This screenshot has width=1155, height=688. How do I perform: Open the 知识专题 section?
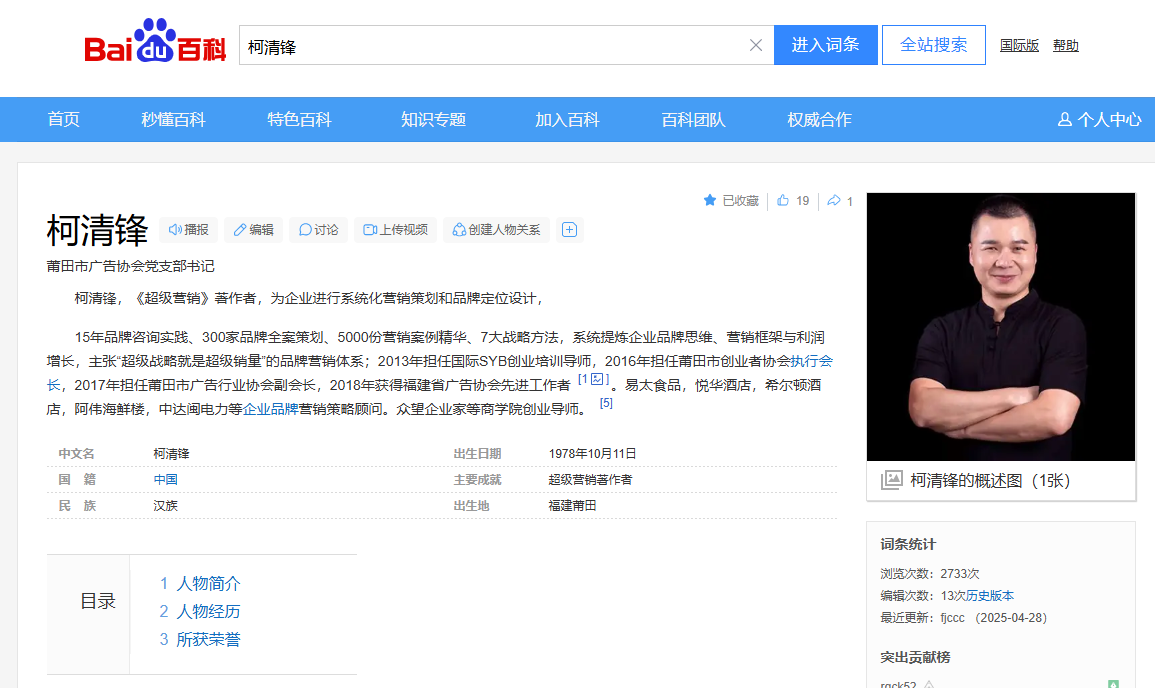[x=434, y=119]
